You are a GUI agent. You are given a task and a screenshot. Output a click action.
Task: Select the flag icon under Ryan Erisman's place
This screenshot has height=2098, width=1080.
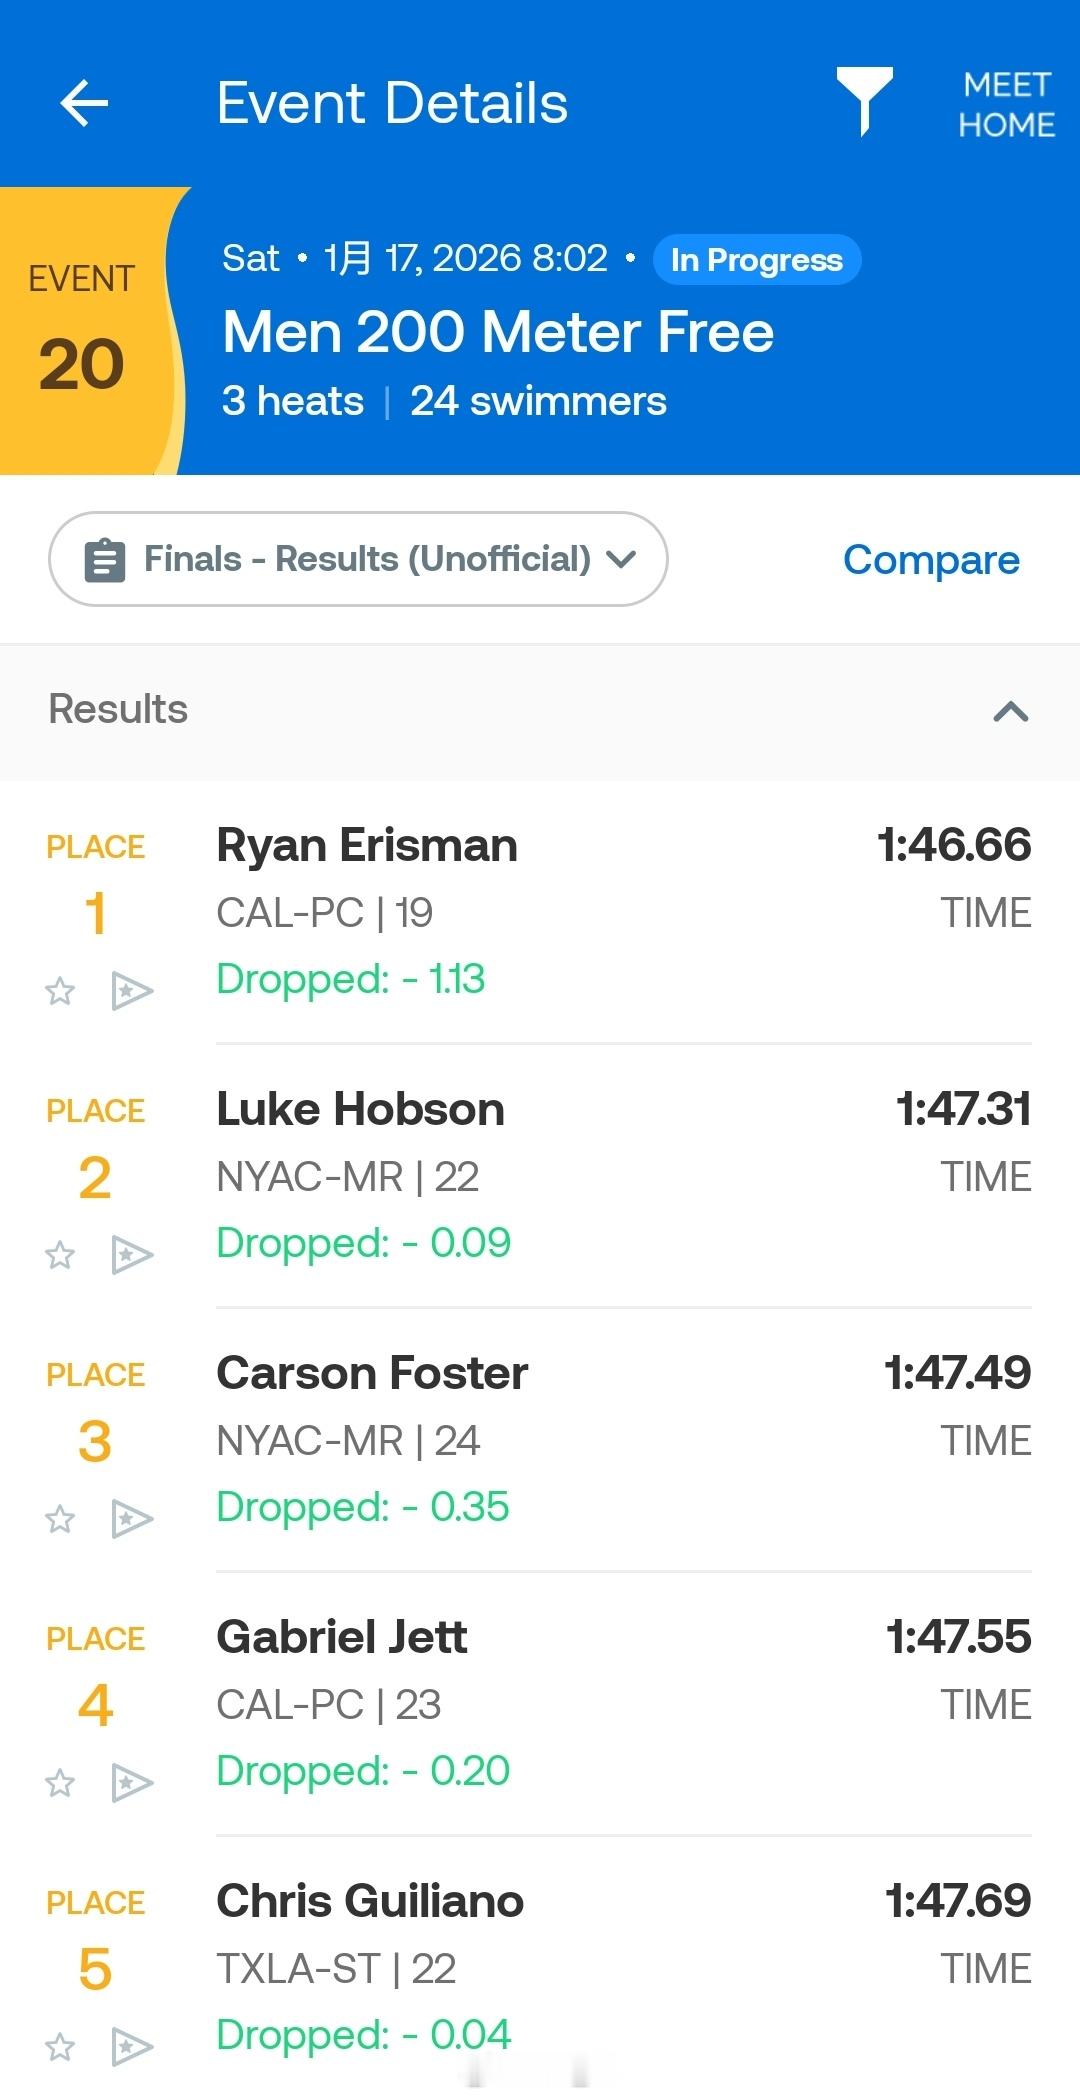click(131, 991)
